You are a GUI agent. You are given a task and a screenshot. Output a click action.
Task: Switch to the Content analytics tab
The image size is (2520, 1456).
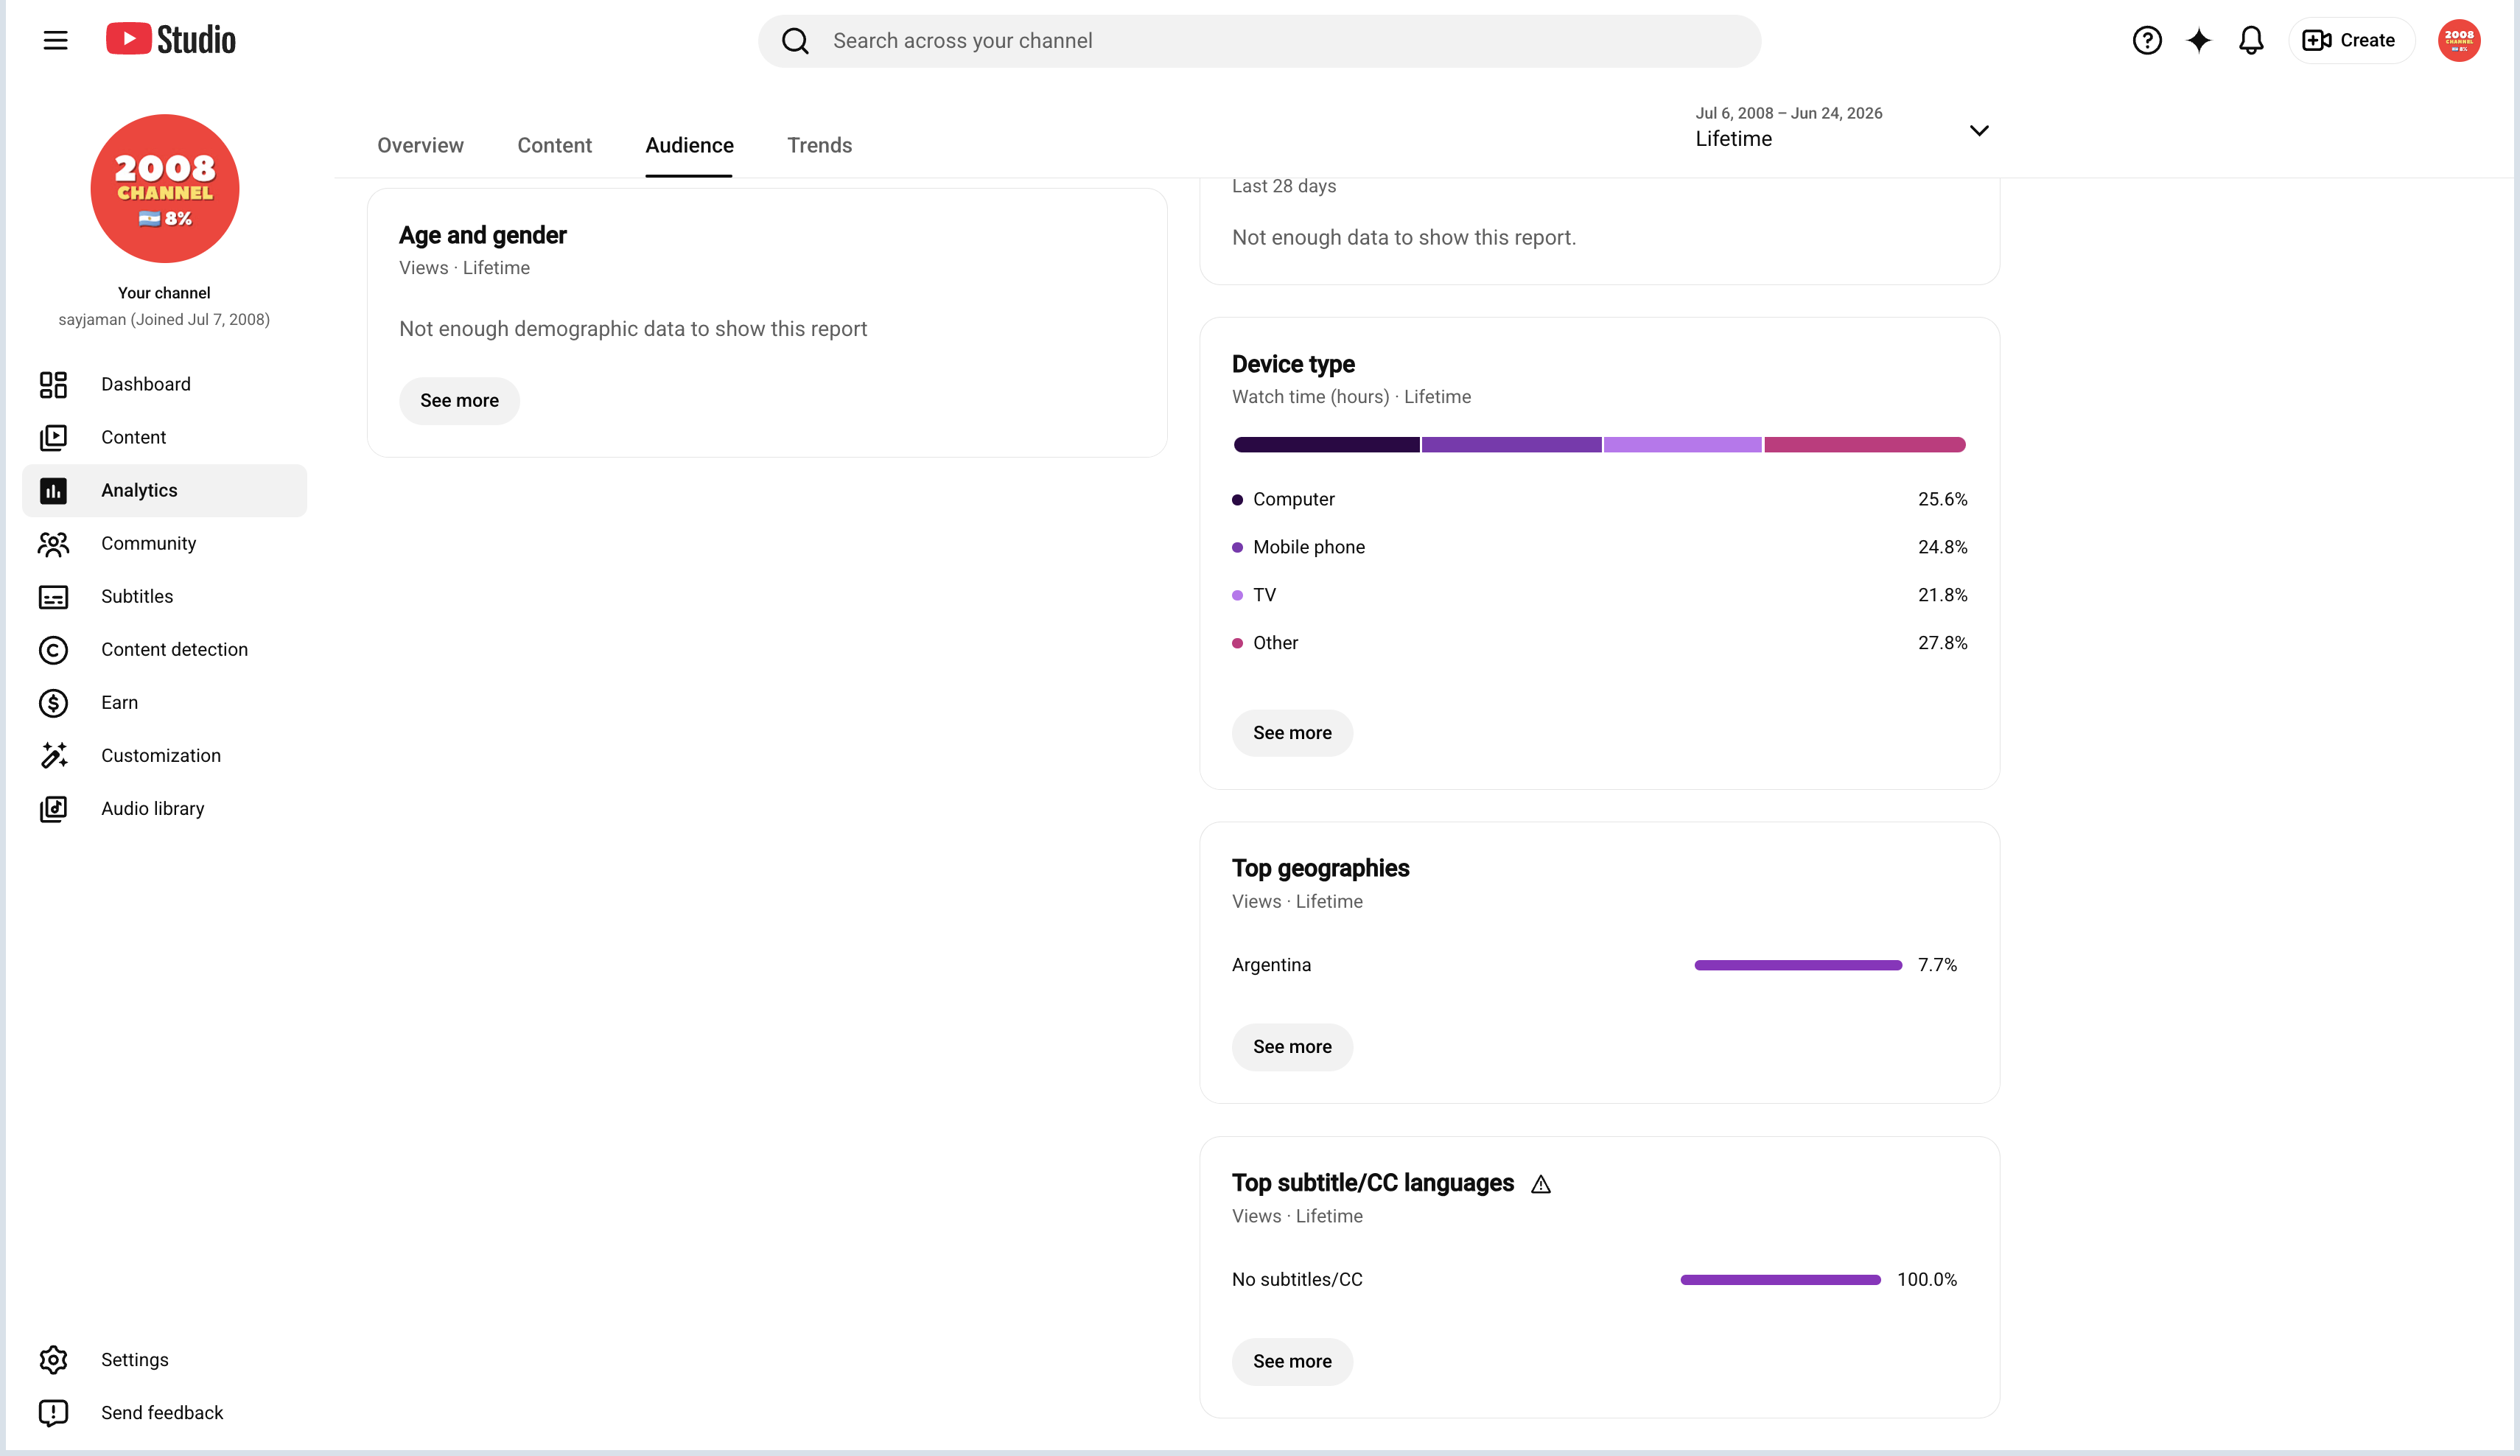[x=554, y=145]
